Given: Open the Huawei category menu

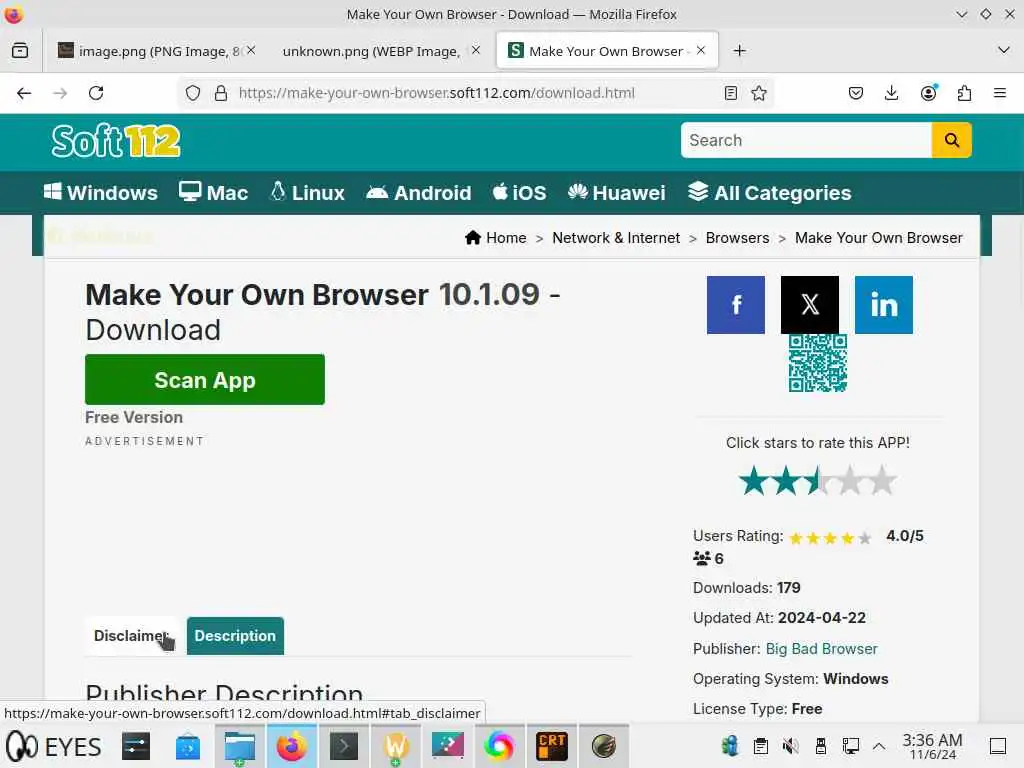Looking at the screenshot, I should (x=616, y=193).
